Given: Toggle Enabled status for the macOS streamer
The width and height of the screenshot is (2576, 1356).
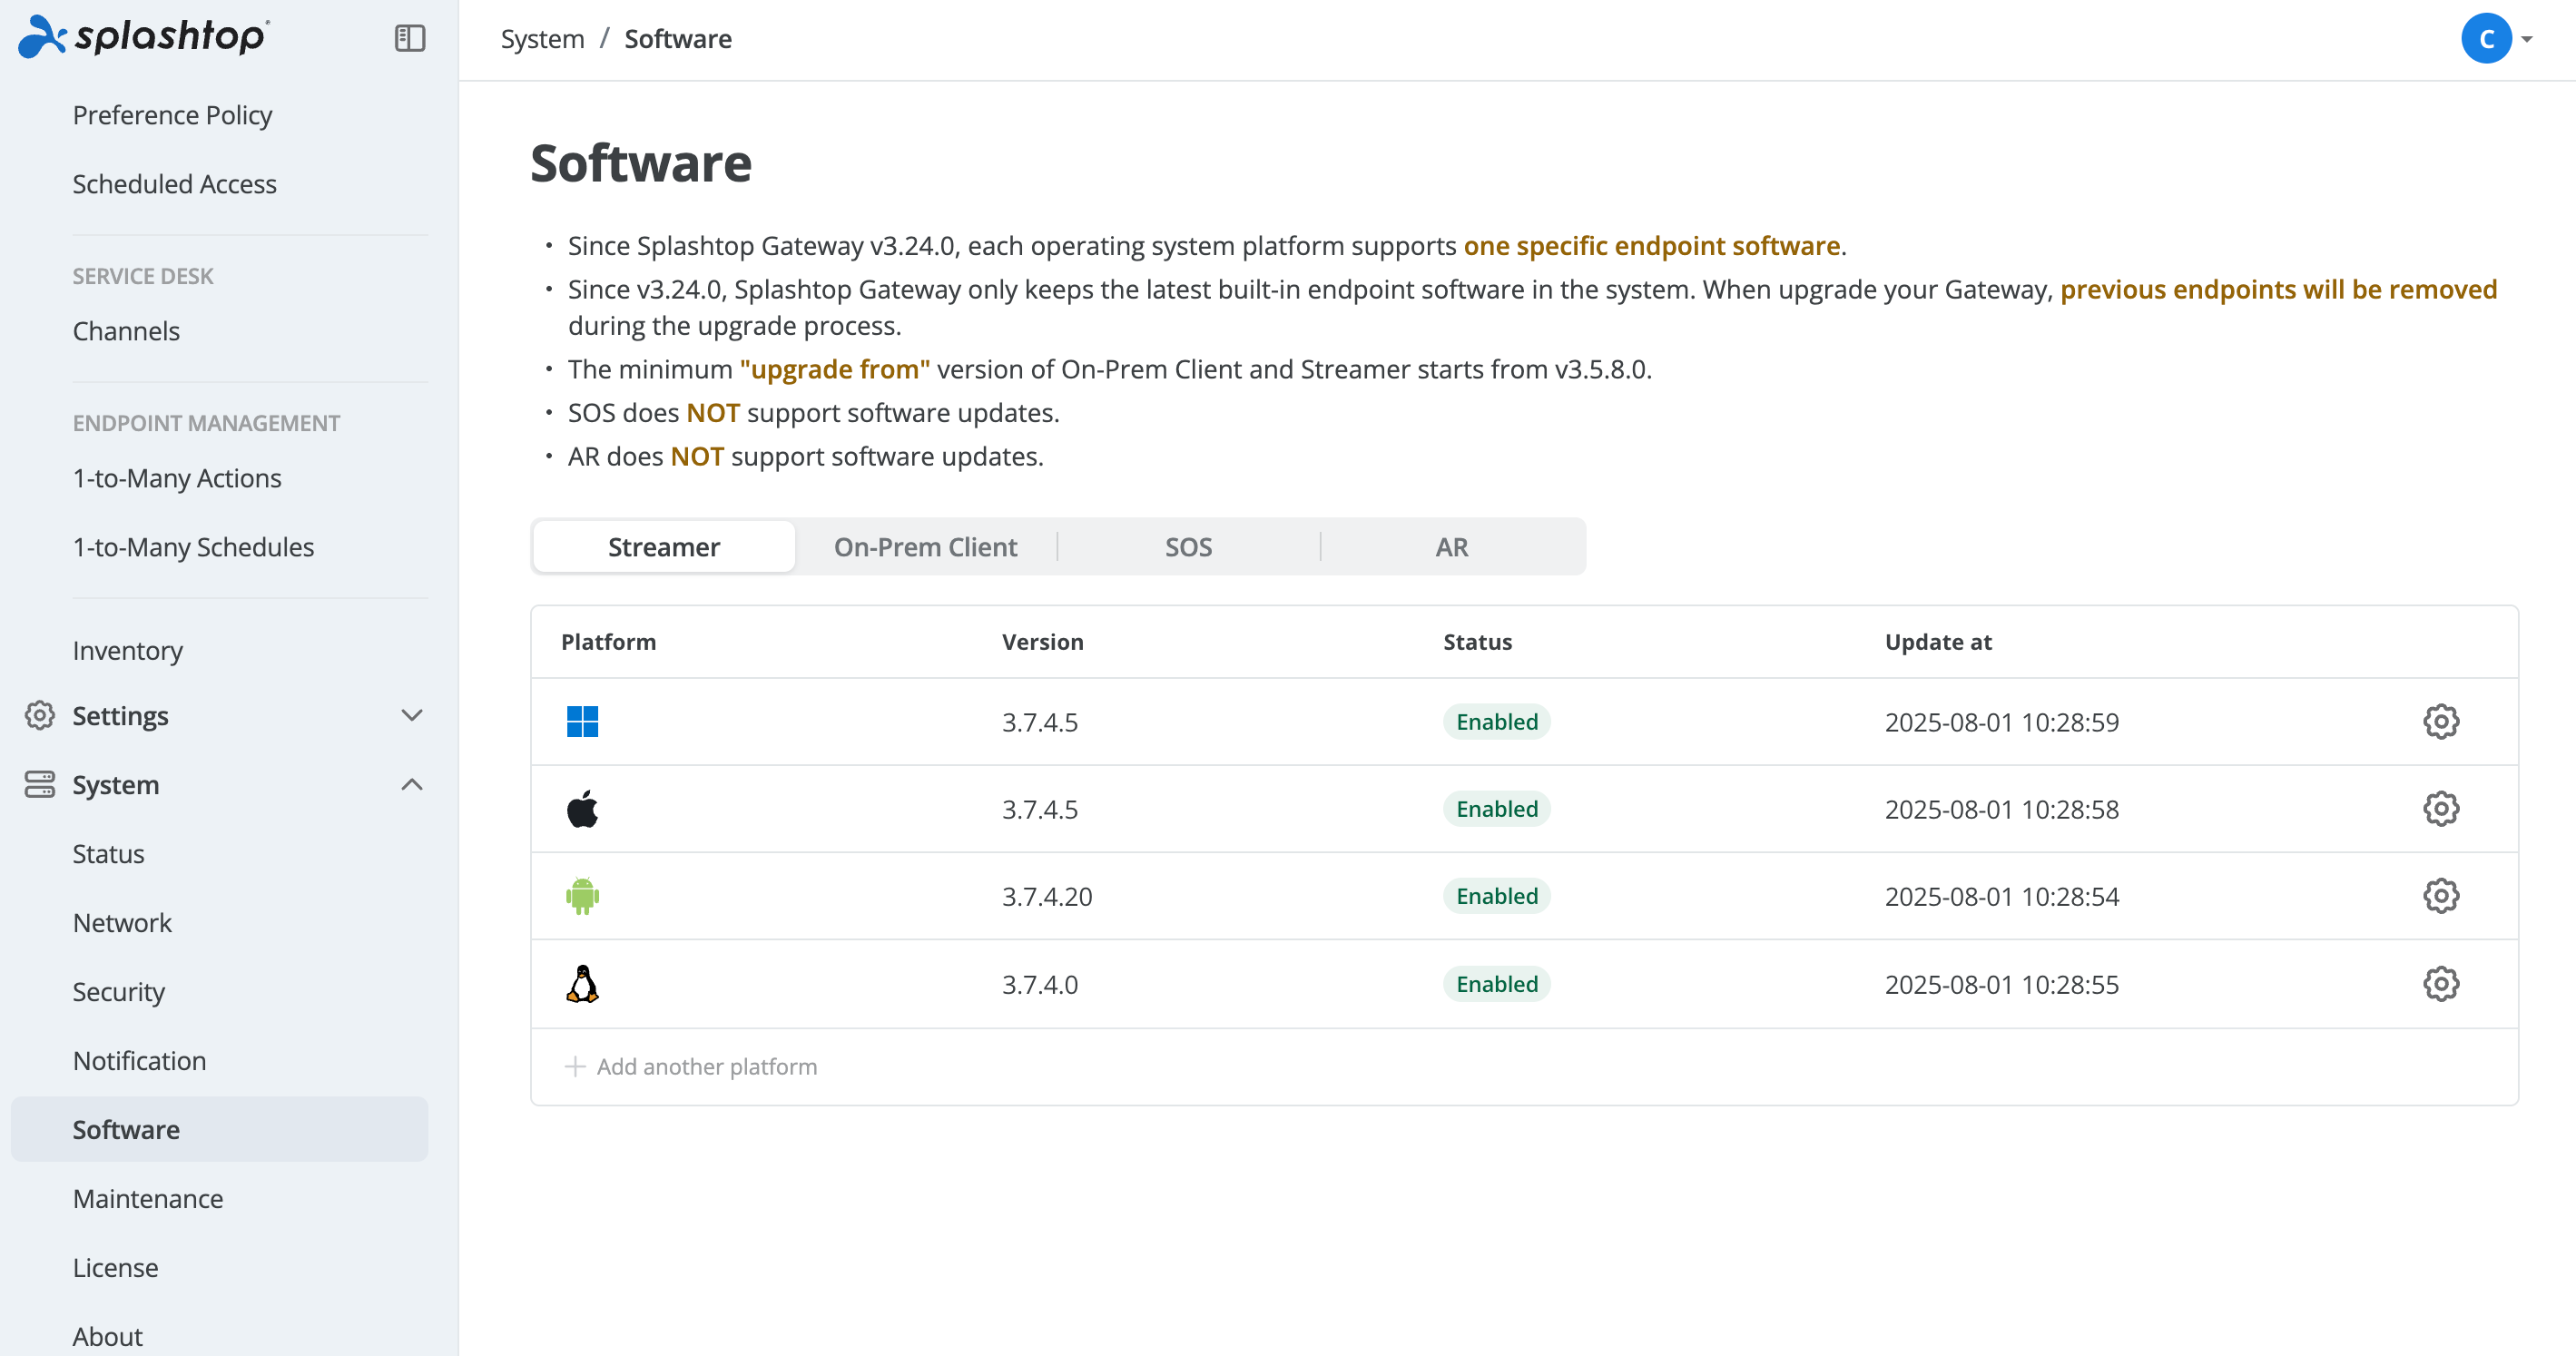Looking at the screenshot, I should (1495, 809).
